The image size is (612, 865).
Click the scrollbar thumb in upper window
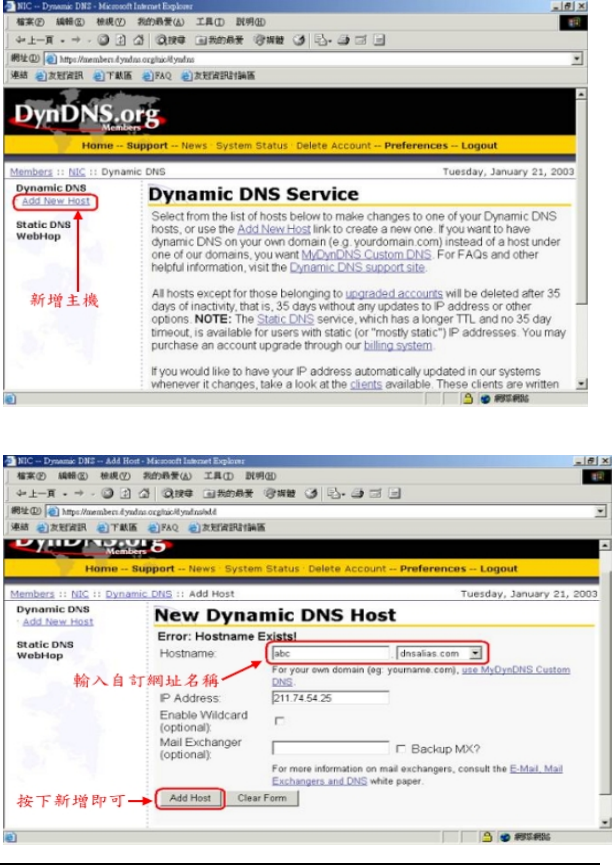pos(581,201)
